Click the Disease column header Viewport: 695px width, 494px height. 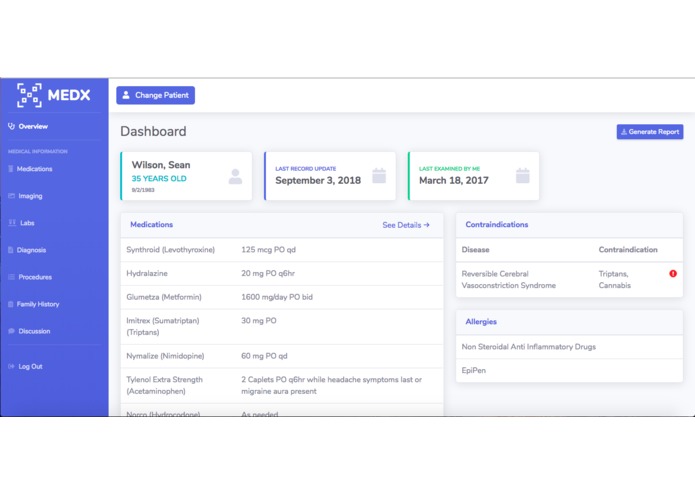[x=475, y=249]
